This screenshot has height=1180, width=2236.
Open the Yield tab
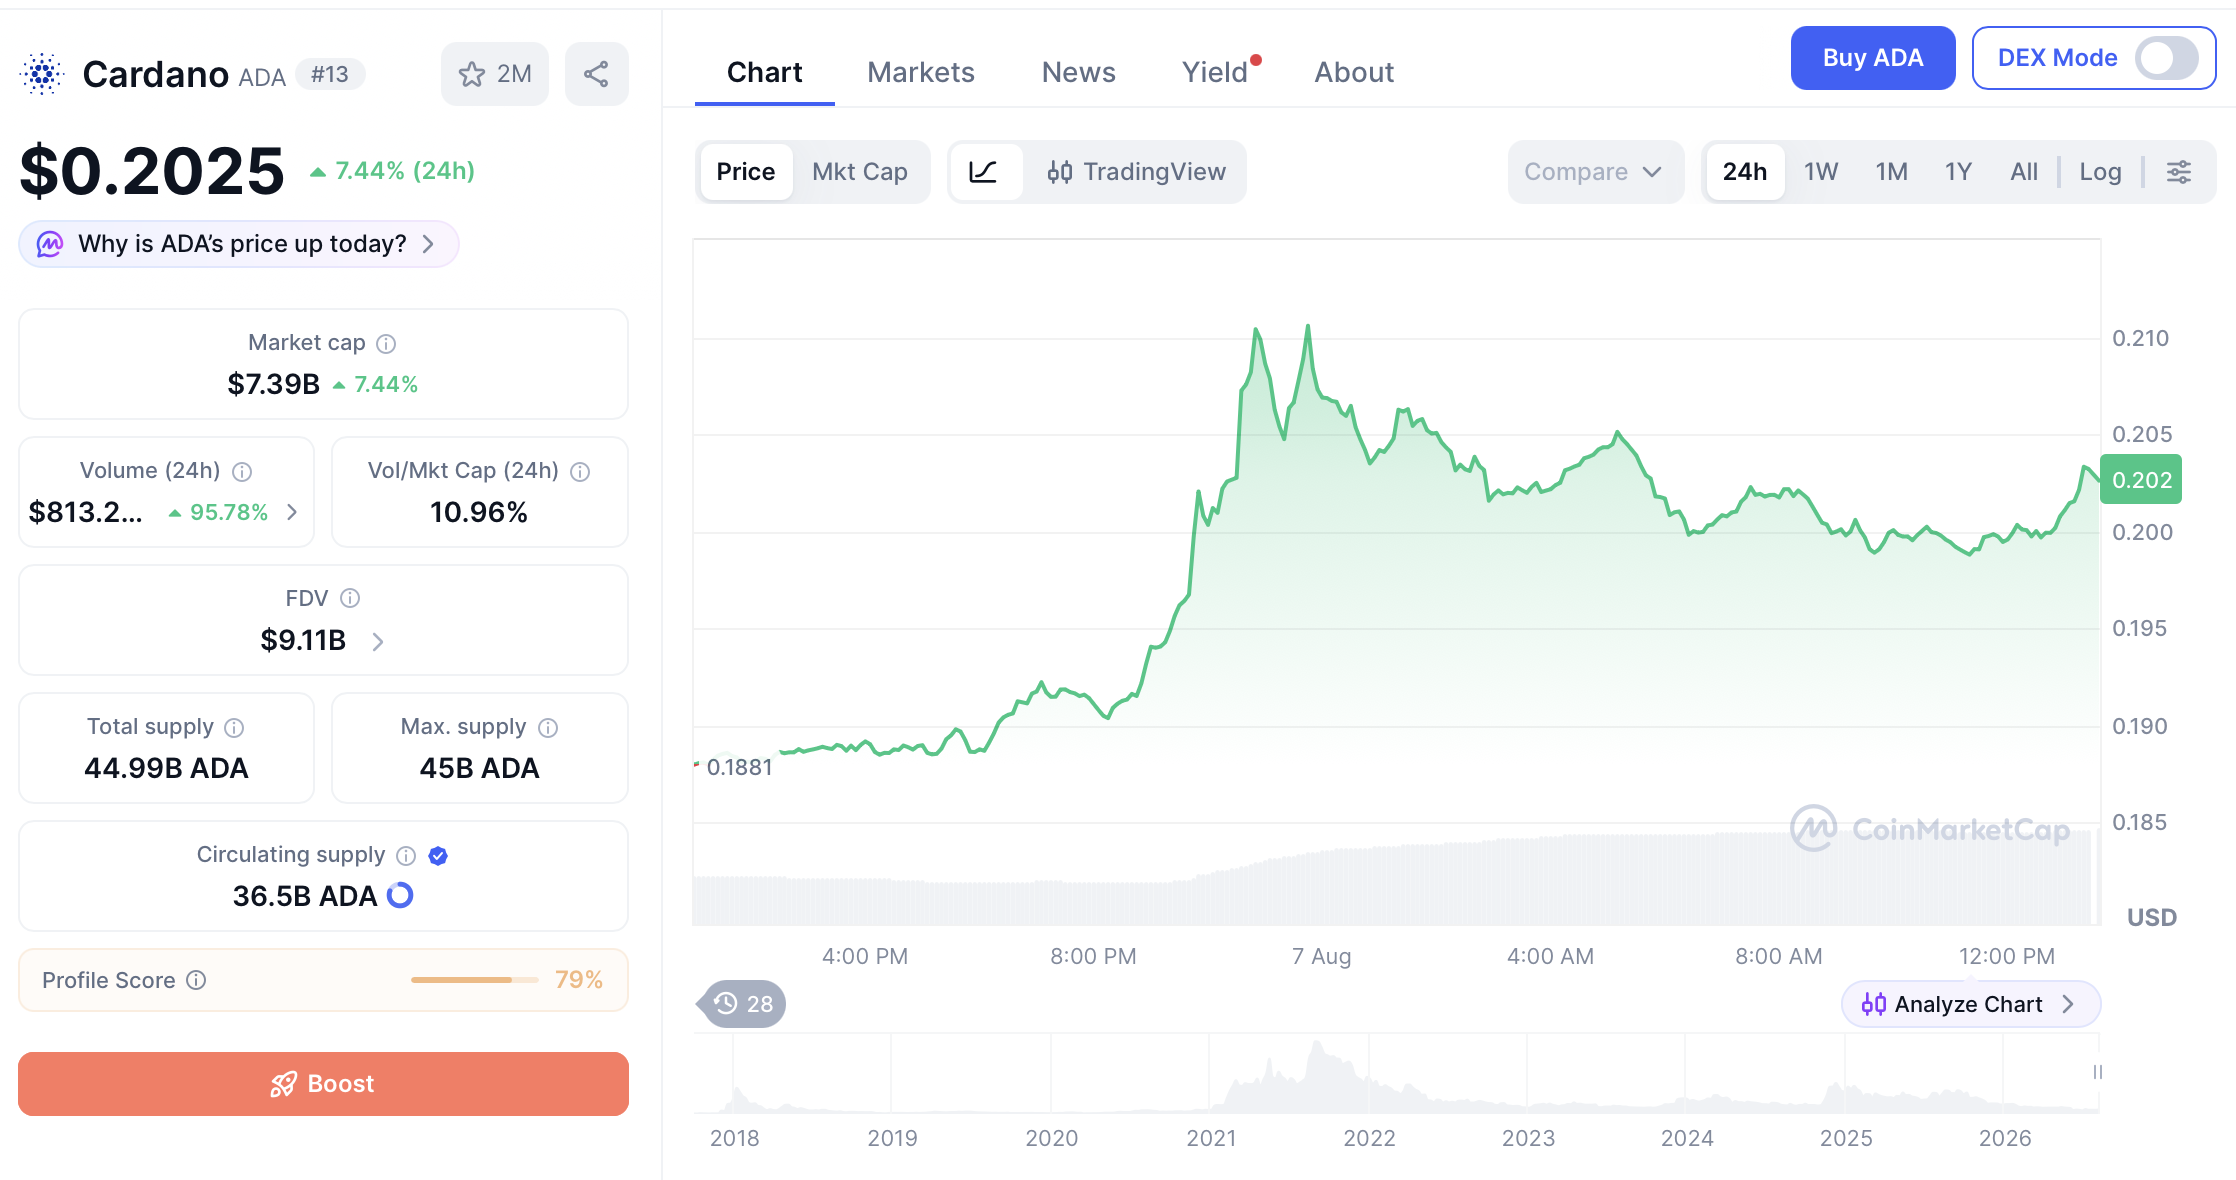(1216, 72)
